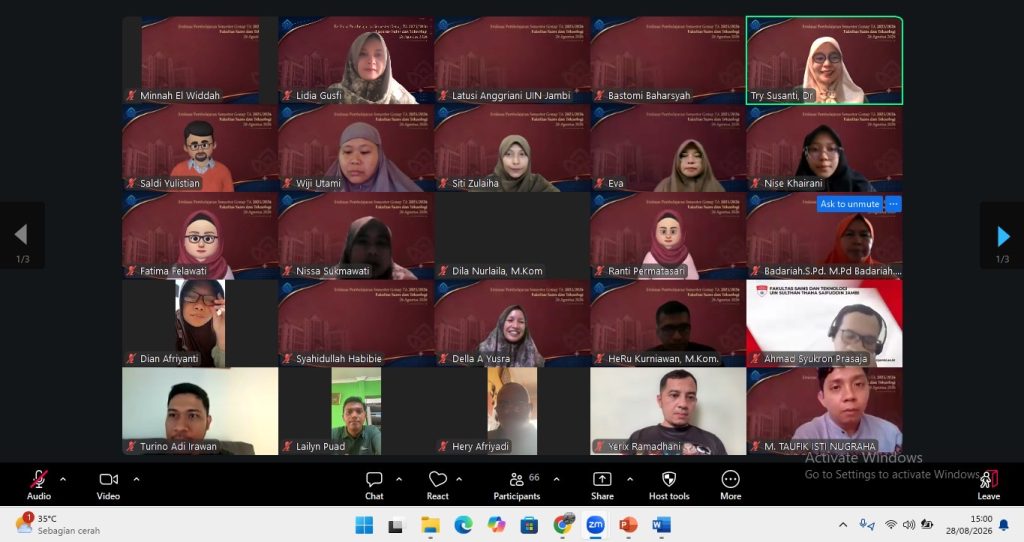Viewport: 1024px width, 542px height.
Task: Click name label Latusi Anggriani UIN Jambi
Action: tap(511, 95)
